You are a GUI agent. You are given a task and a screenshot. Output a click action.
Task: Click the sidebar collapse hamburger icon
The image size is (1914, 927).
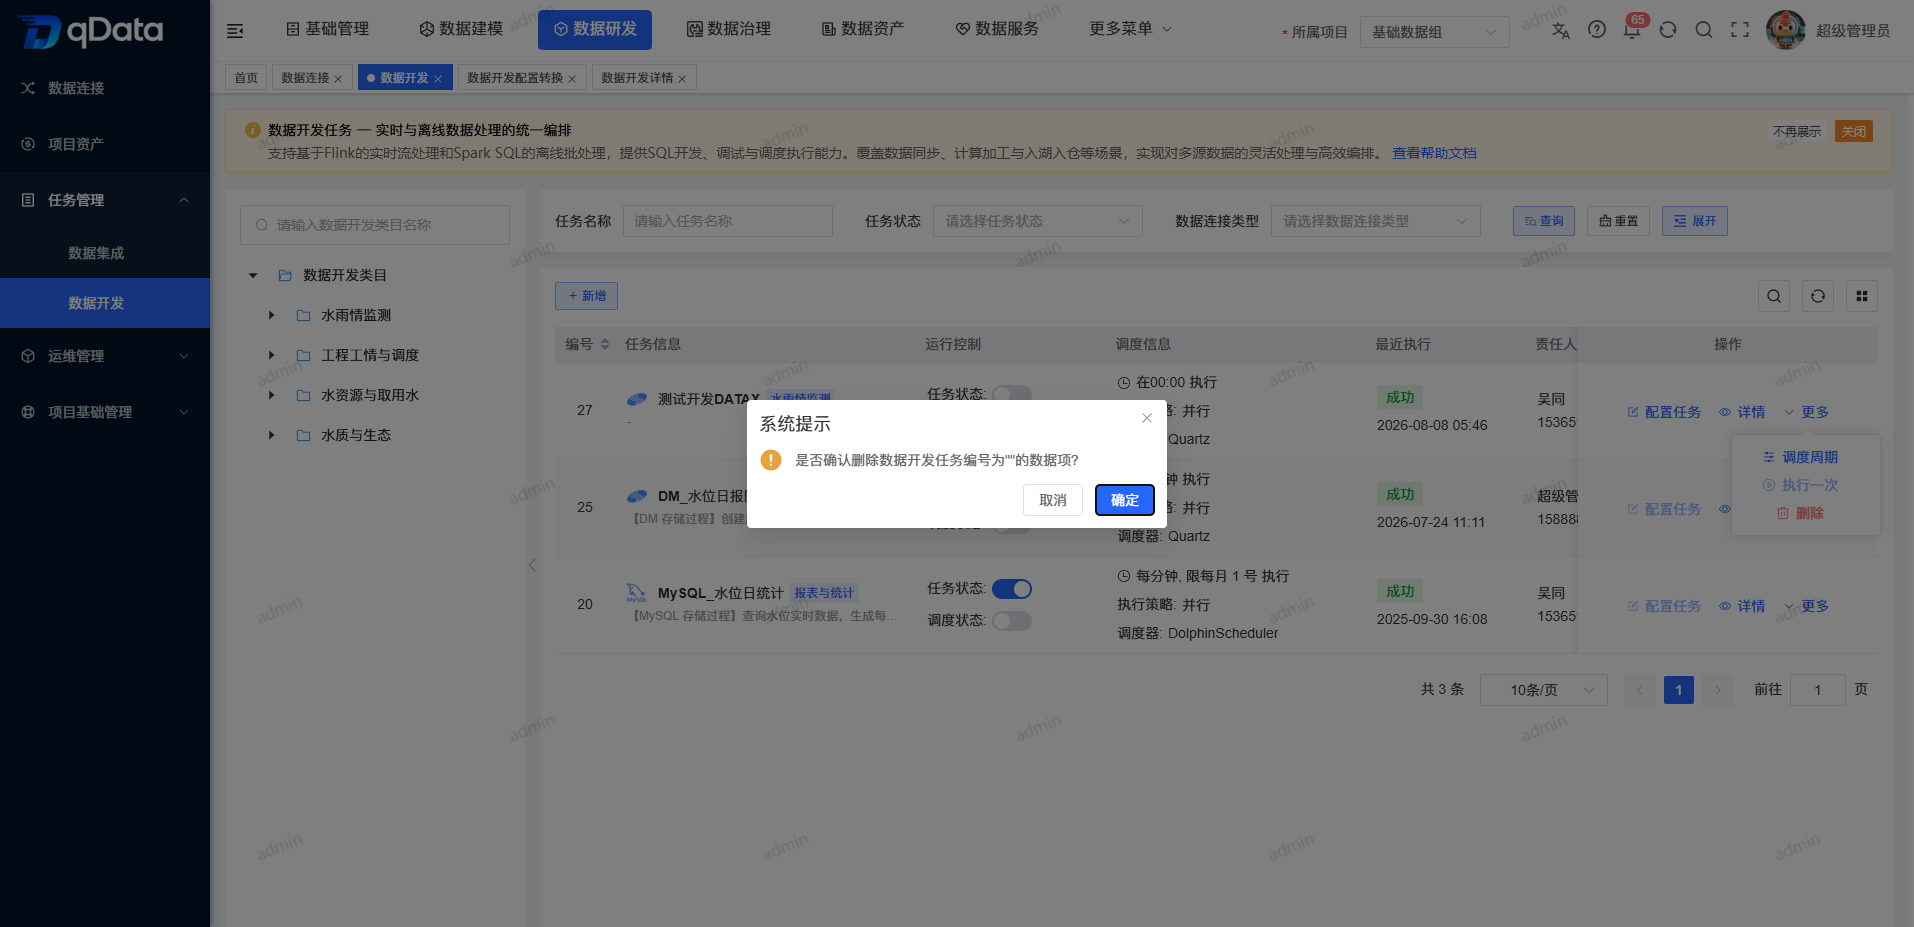235,31
